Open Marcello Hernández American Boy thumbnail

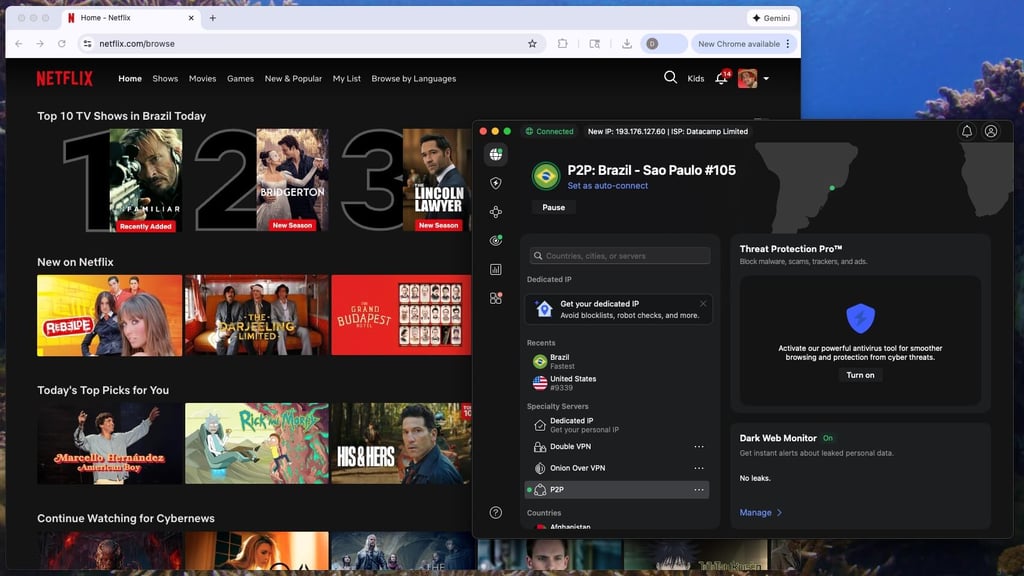click(x=110, y=443)
